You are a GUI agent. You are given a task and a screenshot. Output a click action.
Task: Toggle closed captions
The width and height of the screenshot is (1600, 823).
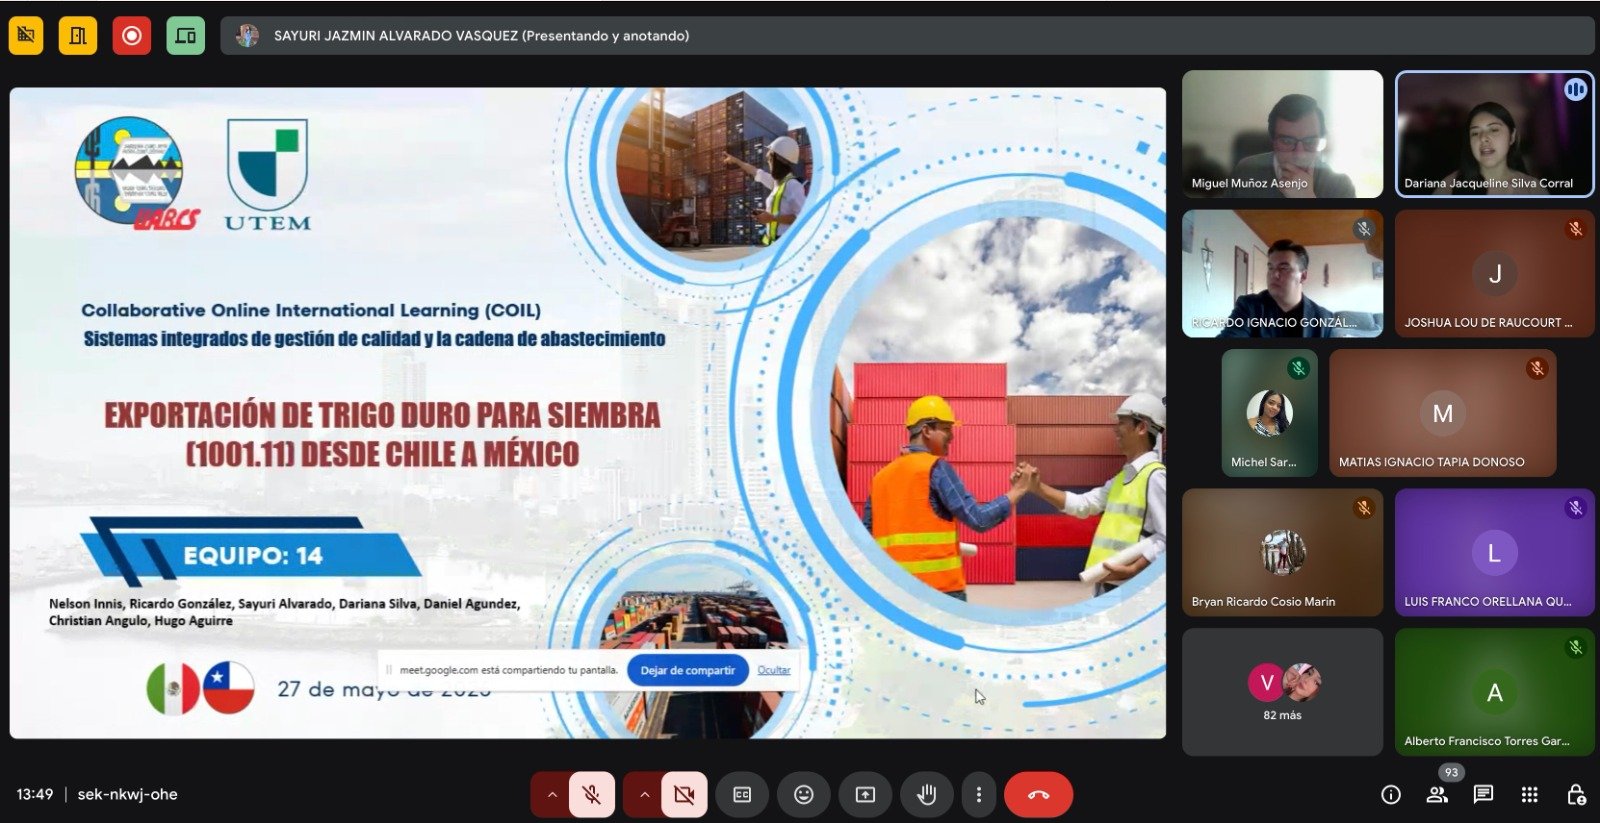(742, 795)
